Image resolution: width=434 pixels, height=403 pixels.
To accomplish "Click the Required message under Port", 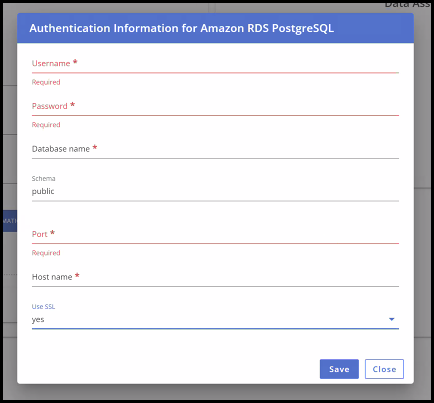I will coord(46,253).
